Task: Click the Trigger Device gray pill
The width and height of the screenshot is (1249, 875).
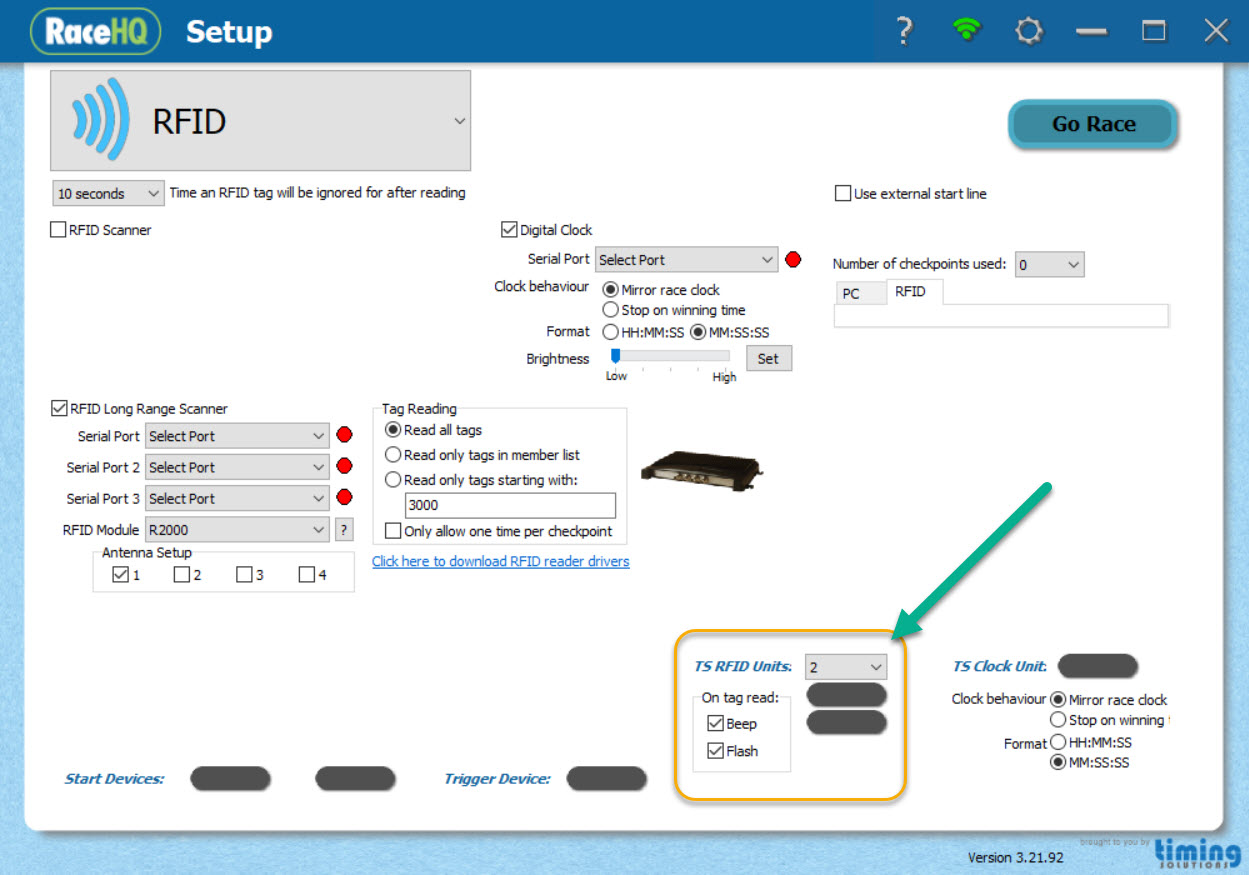Action: pyautogui.click(x=606, y=779)
